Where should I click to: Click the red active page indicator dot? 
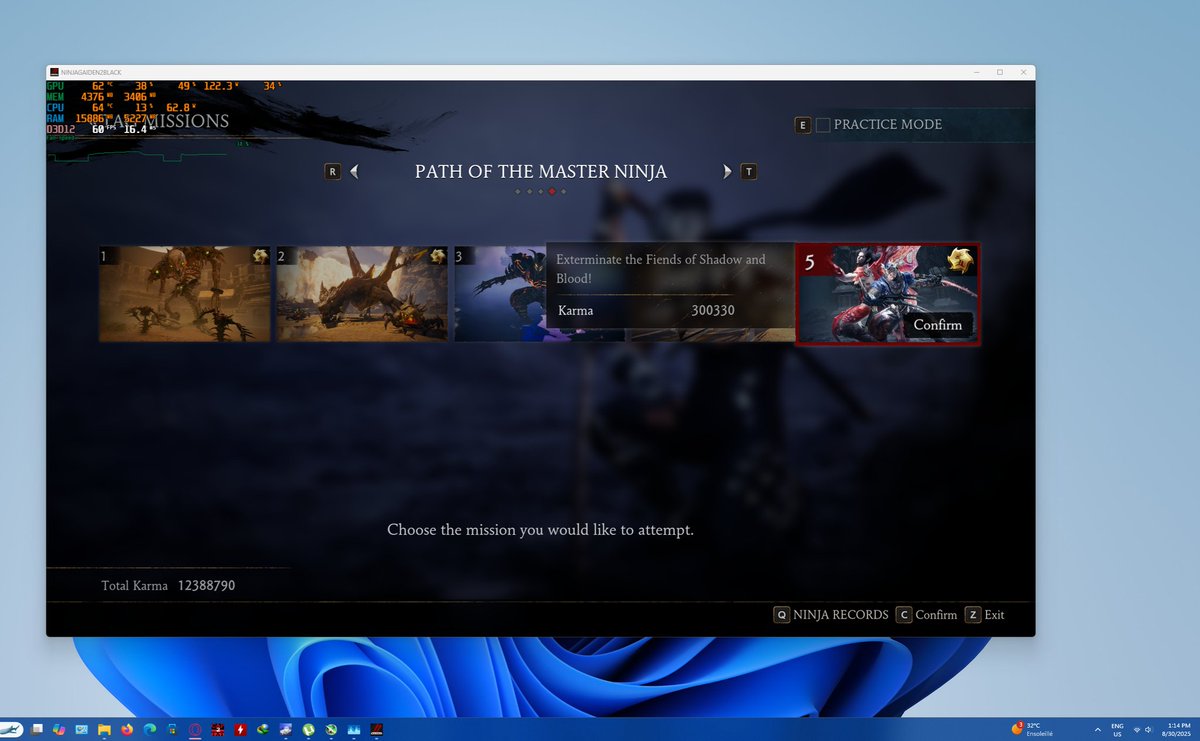552,190
